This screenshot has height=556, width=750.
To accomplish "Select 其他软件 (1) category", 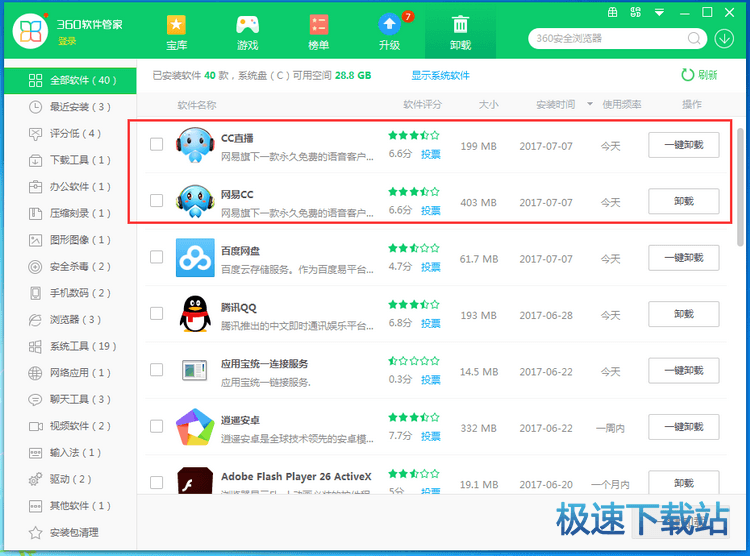I will point(70,506).
